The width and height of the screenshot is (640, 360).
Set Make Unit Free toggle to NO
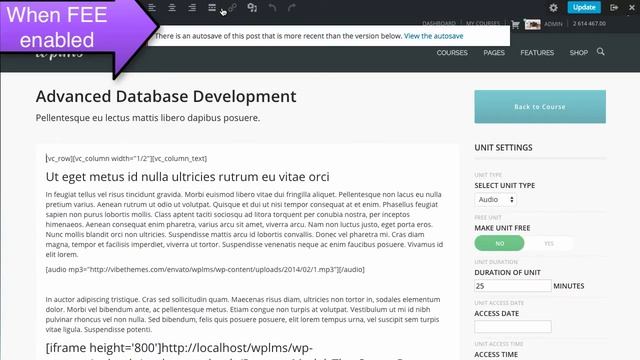tap(499, 243)
